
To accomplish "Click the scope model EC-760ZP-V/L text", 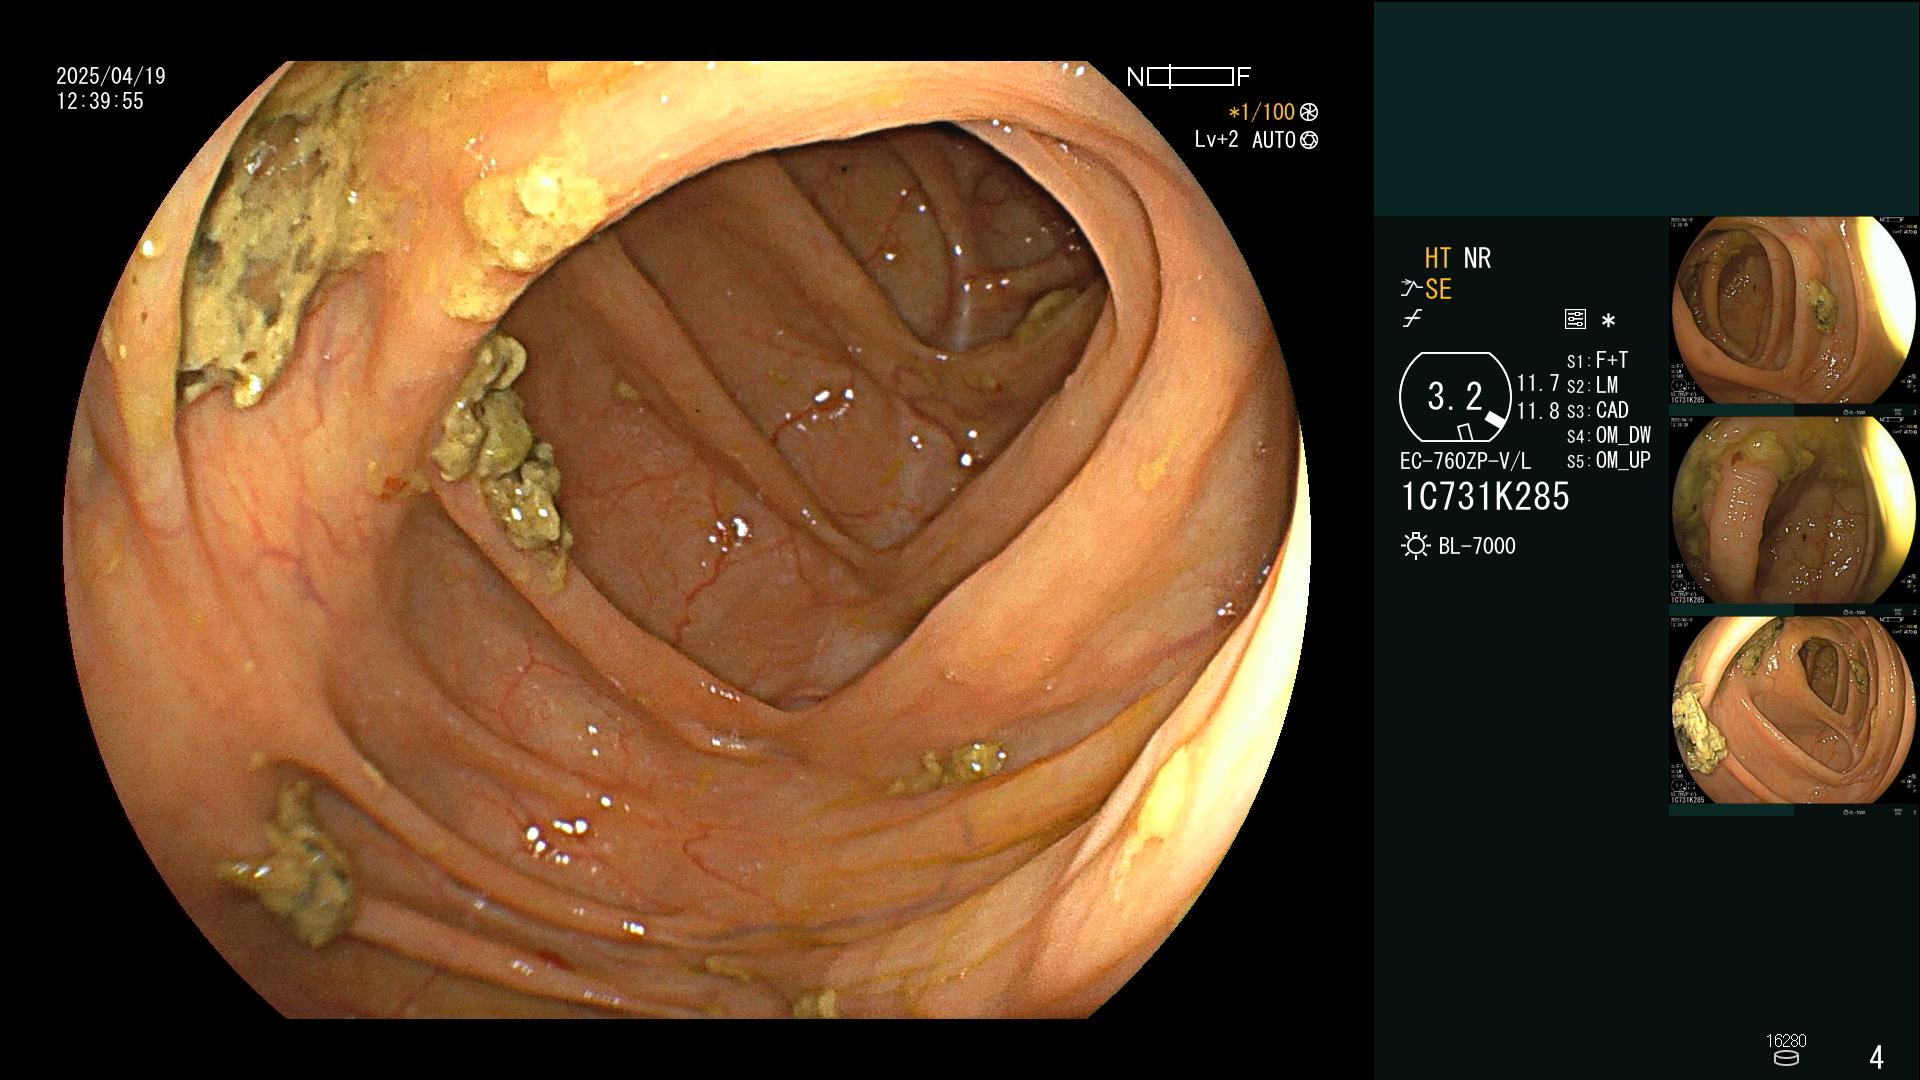I will click(x=1465, y=462).
